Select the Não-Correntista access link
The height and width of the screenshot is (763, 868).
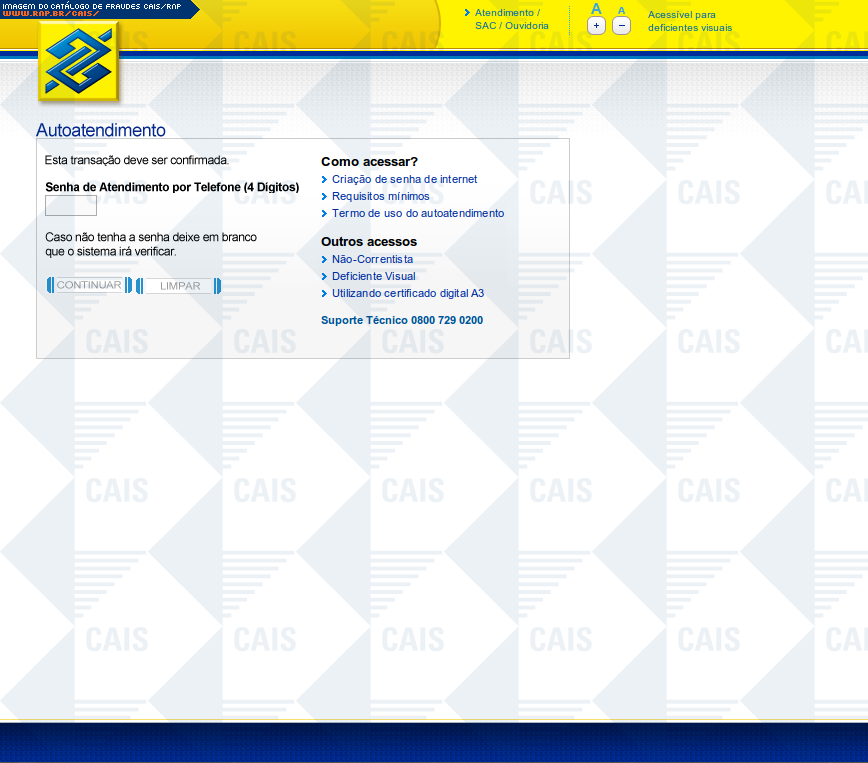[x=372, y=260]
